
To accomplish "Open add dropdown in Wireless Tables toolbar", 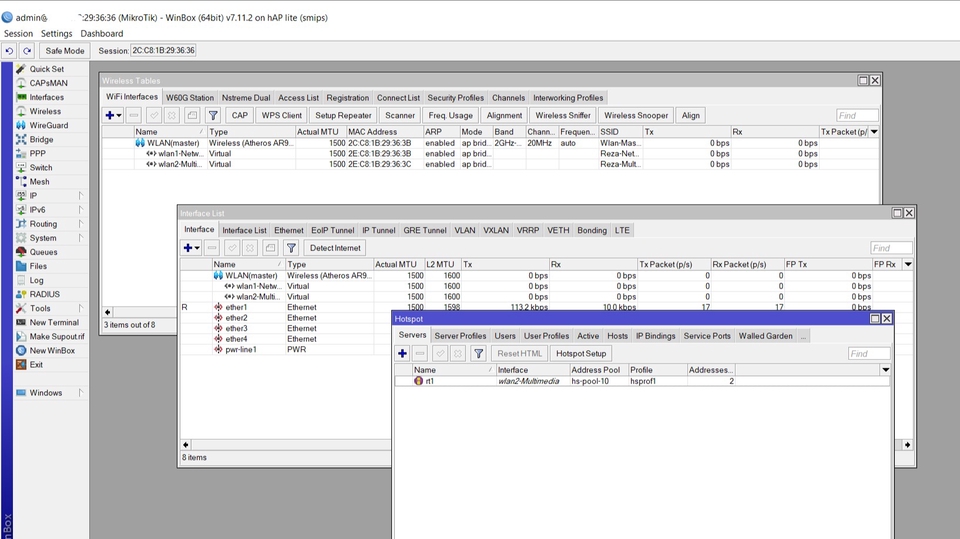I will point(119,115).
